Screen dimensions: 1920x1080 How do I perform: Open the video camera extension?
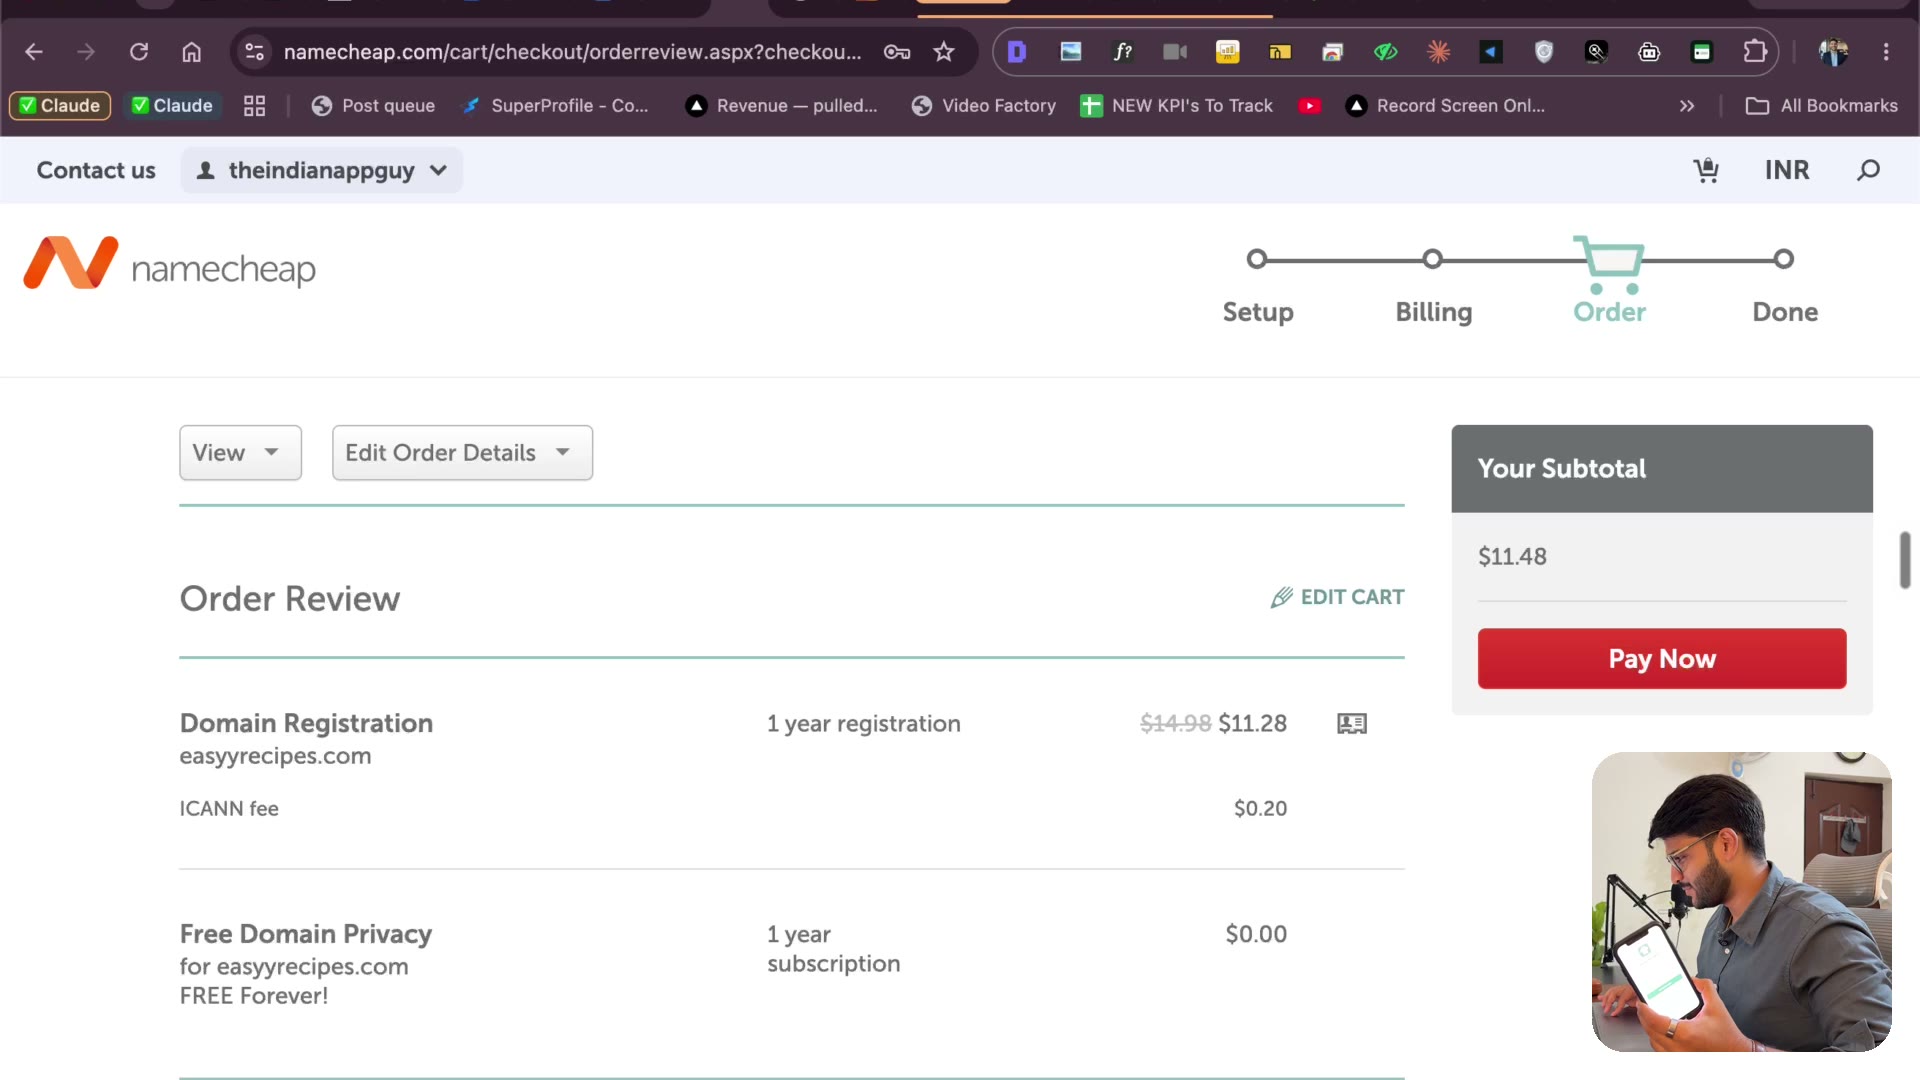[x=1175, y=52]
